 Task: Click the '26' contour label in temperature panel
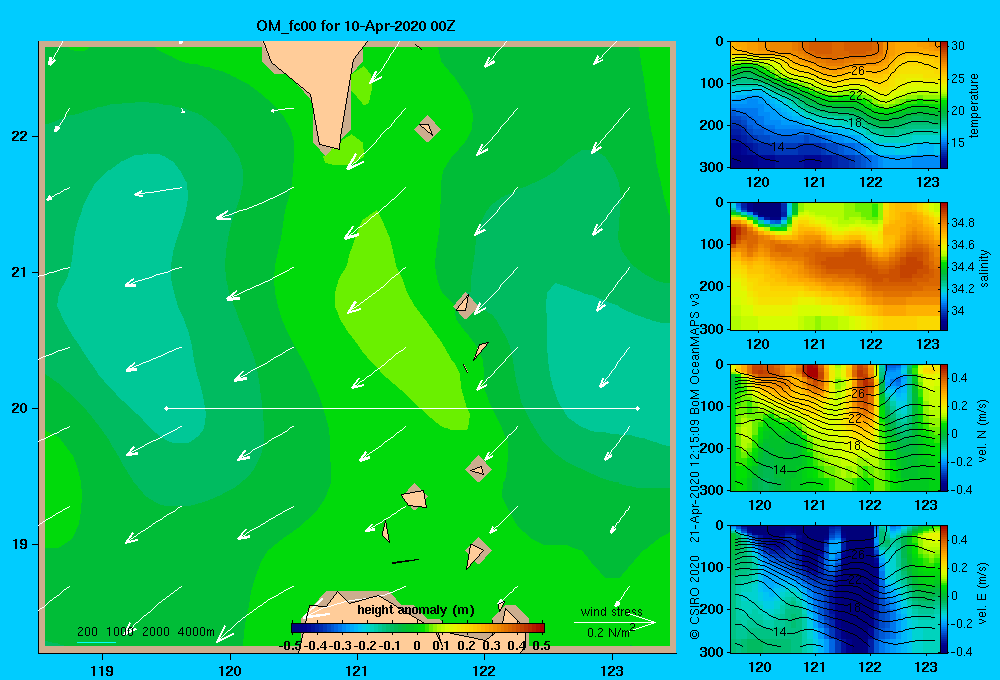[858, 70]
